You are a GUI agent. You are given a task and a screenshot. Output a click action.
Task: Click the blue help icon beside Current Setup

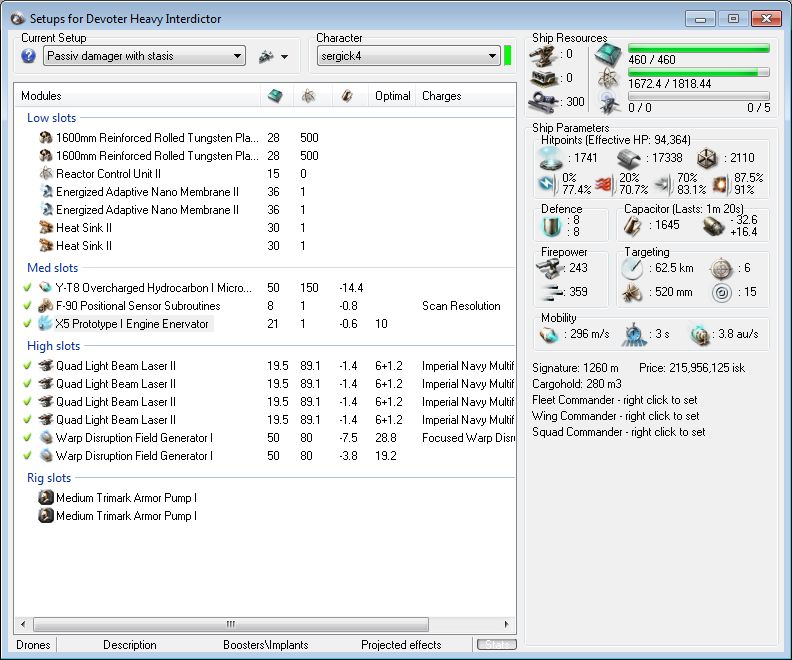coord(29,57)
